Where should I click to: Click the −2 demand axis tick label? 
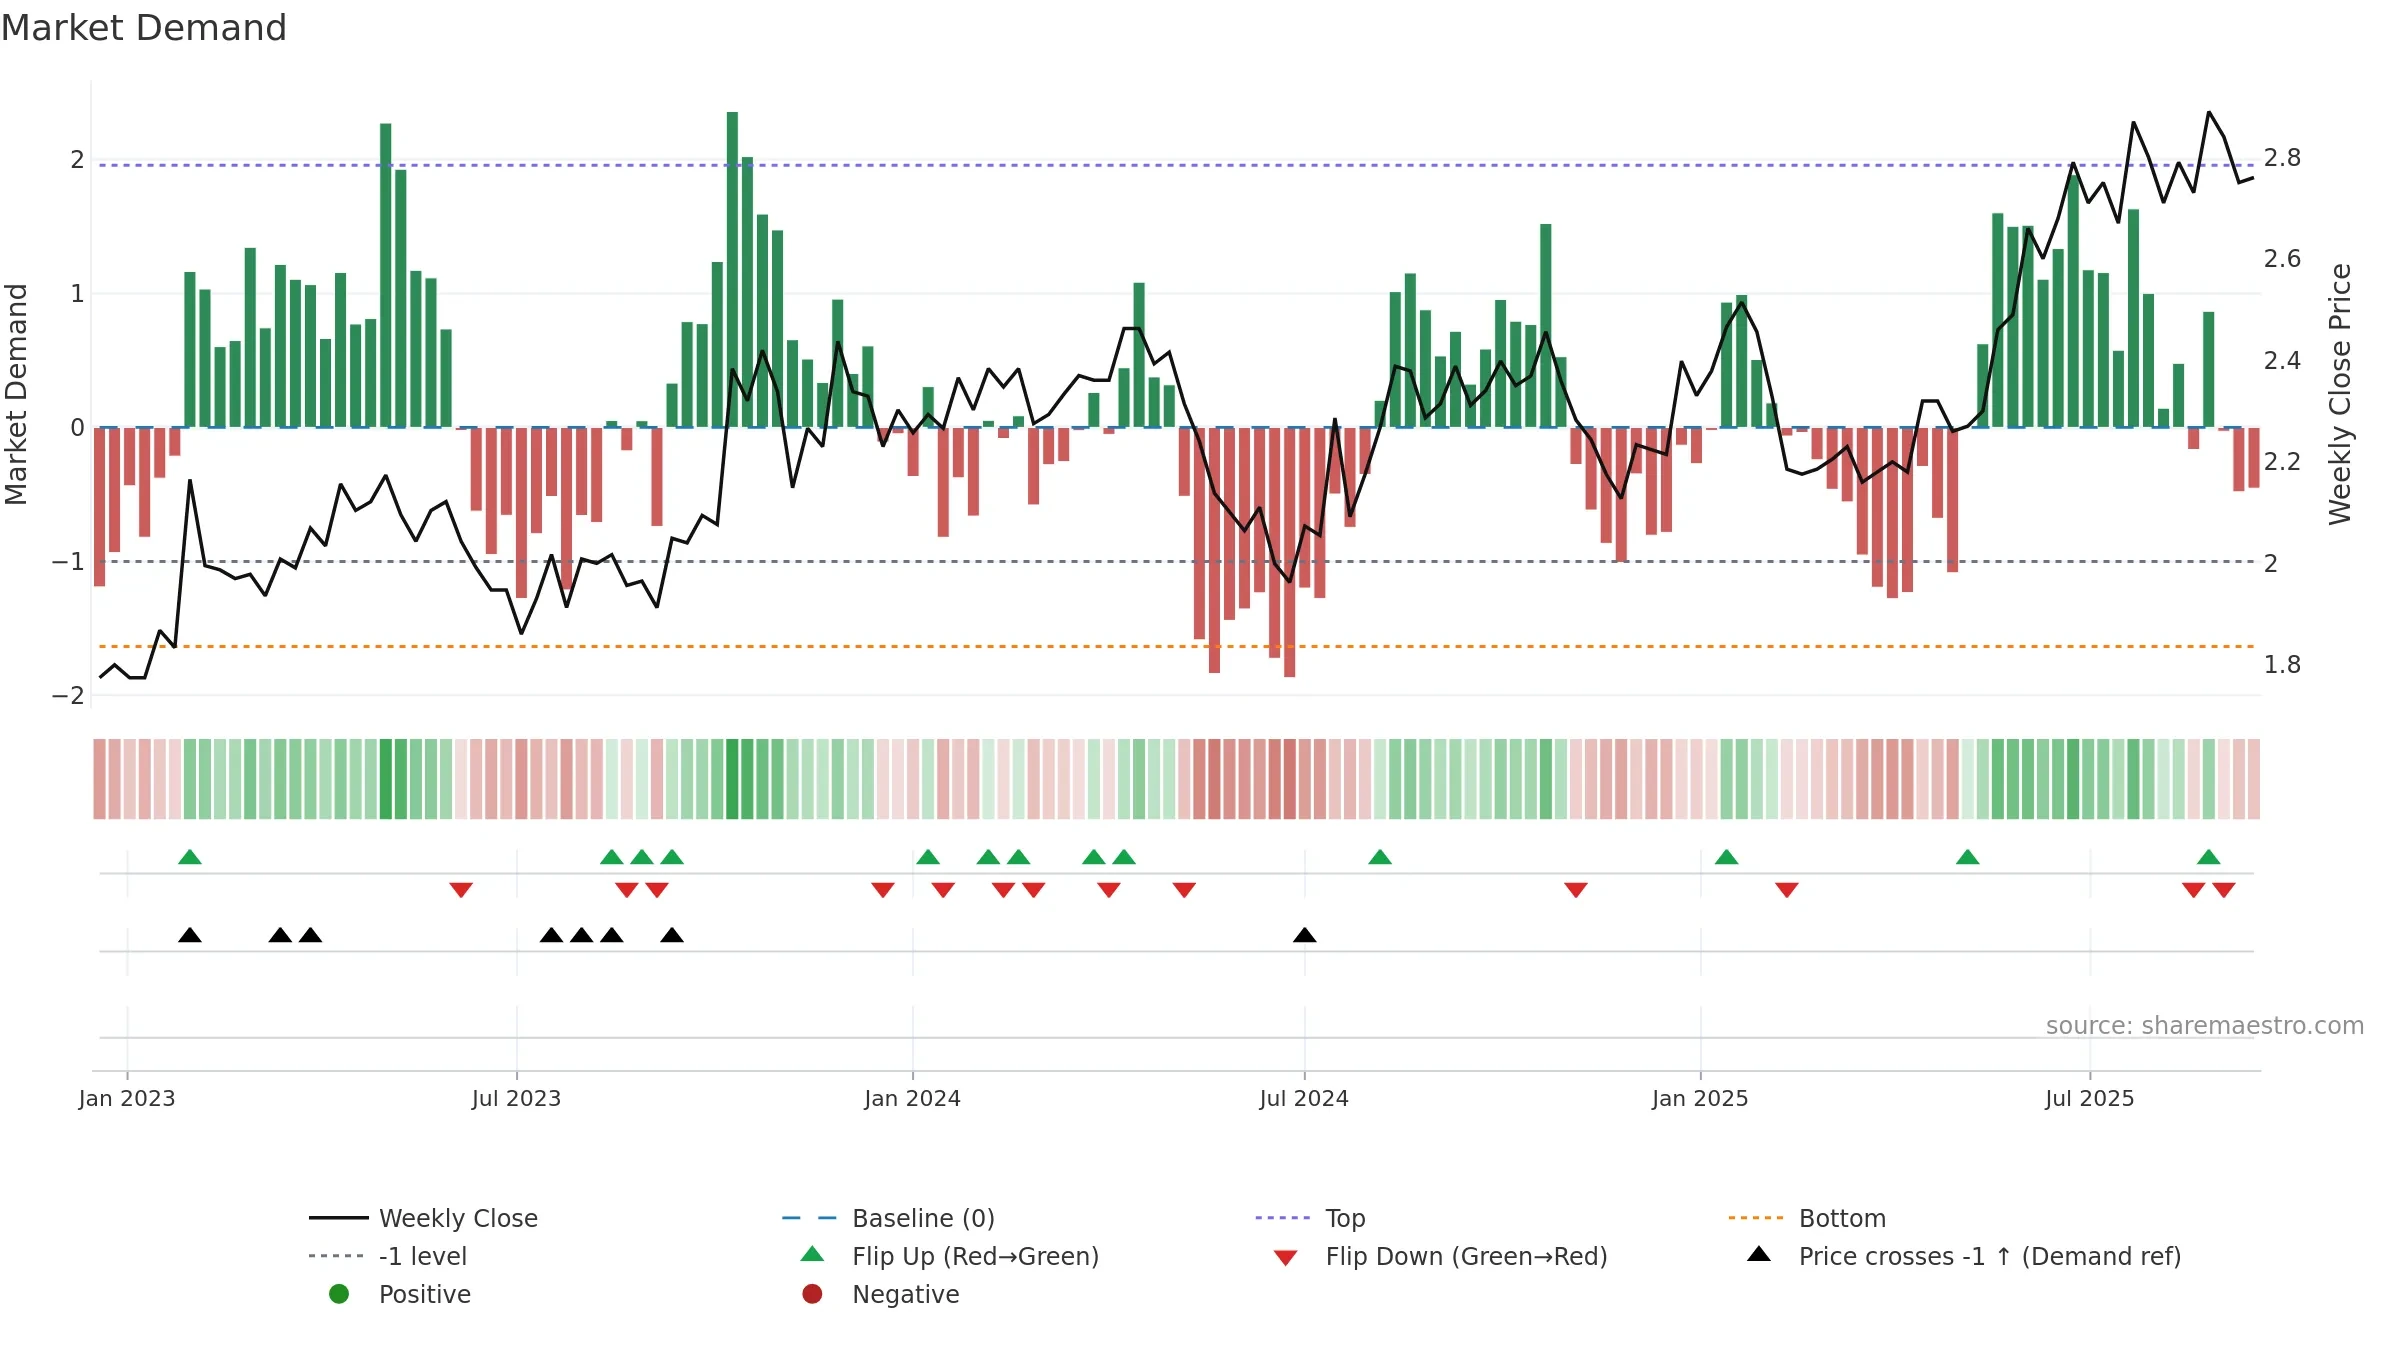click(x=68, y=695)
